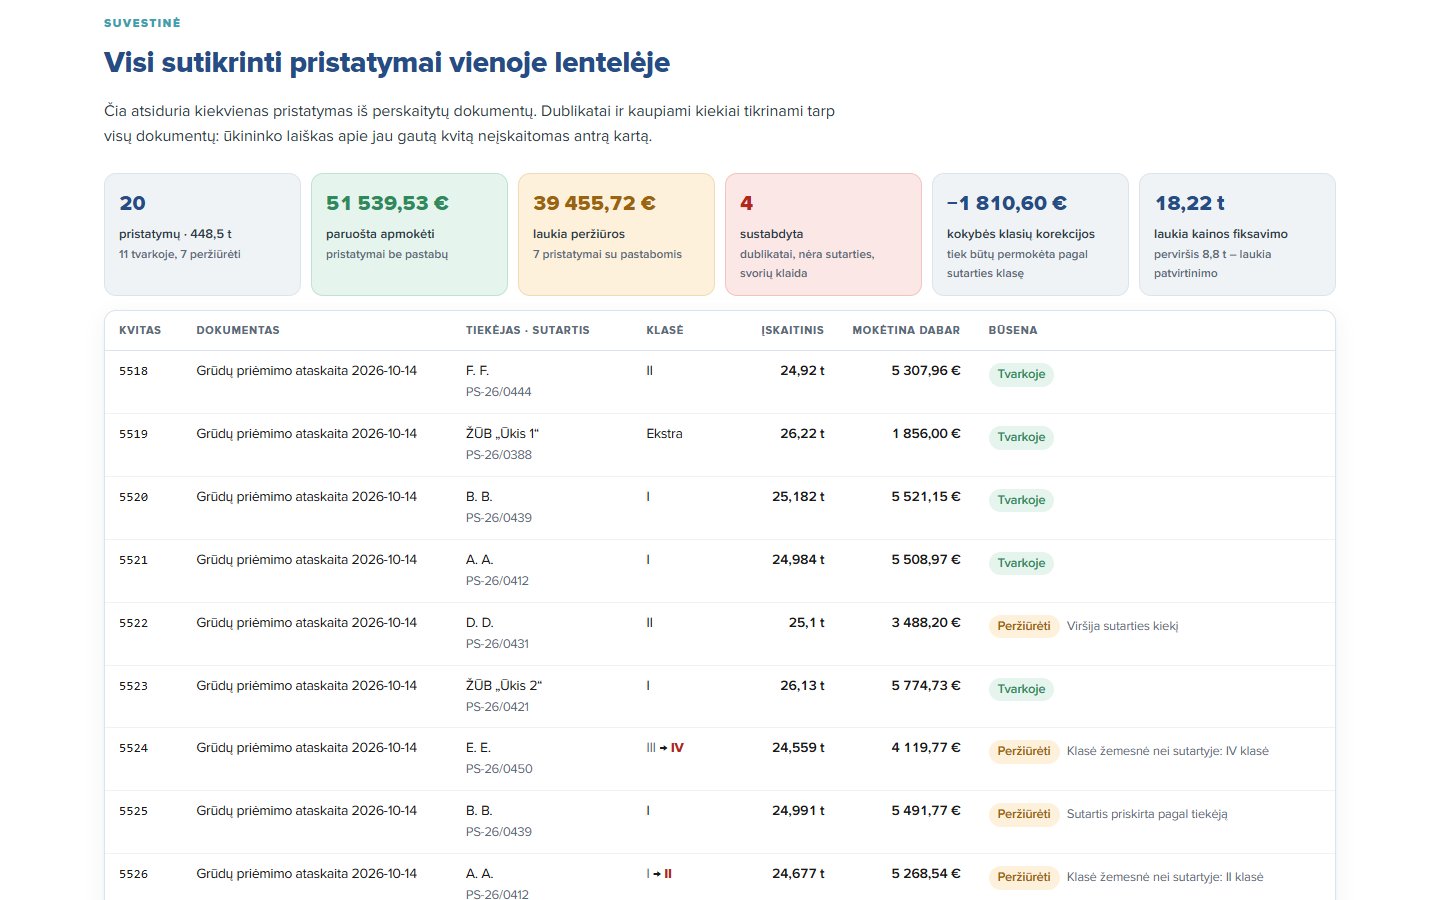Click the note 'Viršija sutarties kiekį'
The width and height of the screenshot is (1440, 900).
(1123, 626)
